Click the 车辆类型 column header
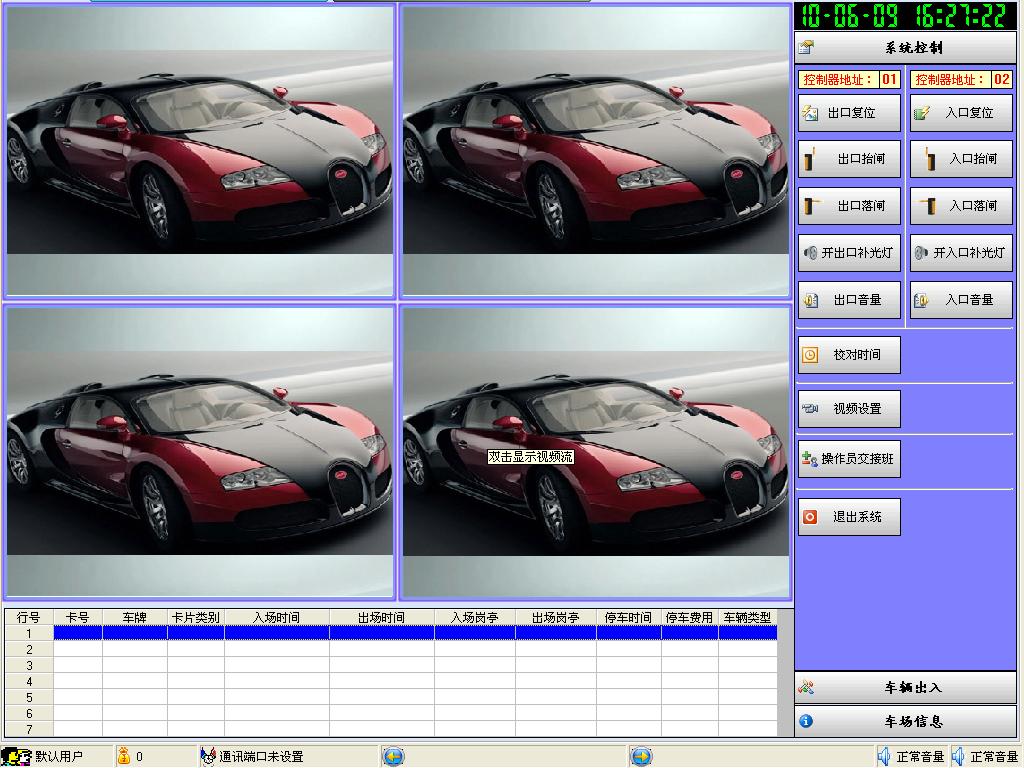 pos(748,617)
